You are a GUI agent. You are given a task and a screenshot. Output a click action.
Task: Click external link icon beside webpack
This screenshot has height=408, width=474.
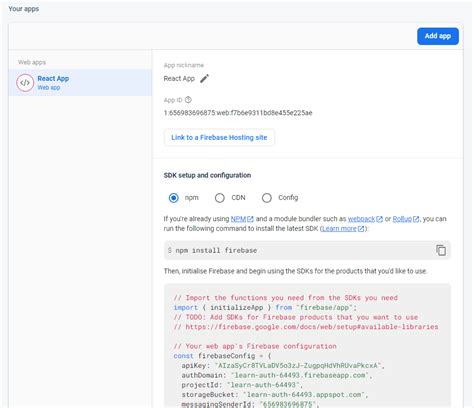tap(379, 219)
